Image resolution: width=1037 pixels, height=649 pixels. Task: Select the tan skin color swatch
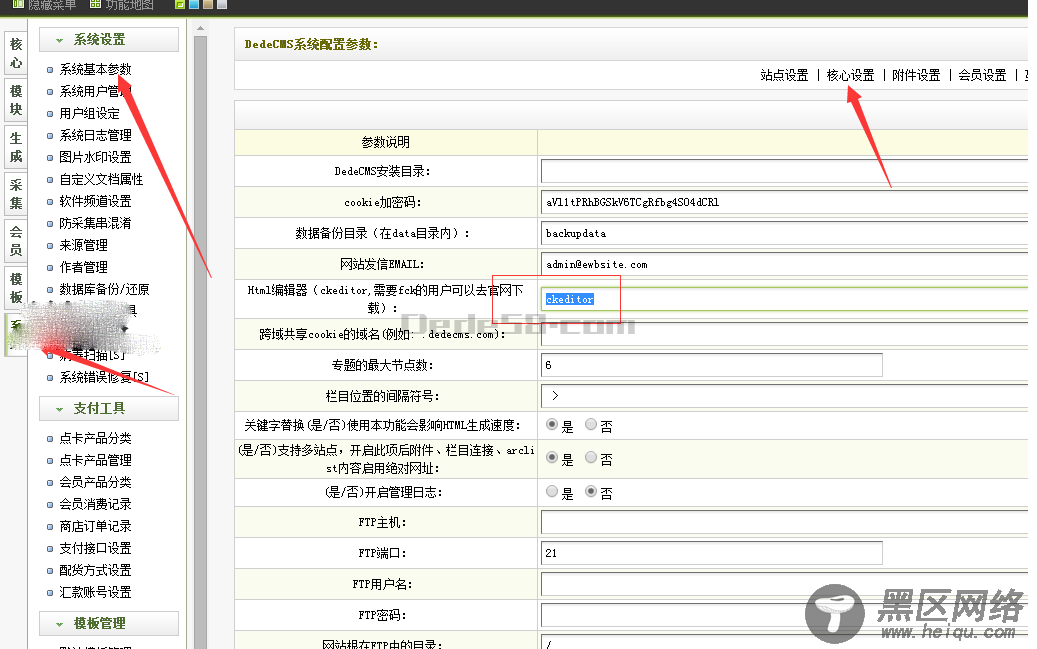[x=208, y=4]
